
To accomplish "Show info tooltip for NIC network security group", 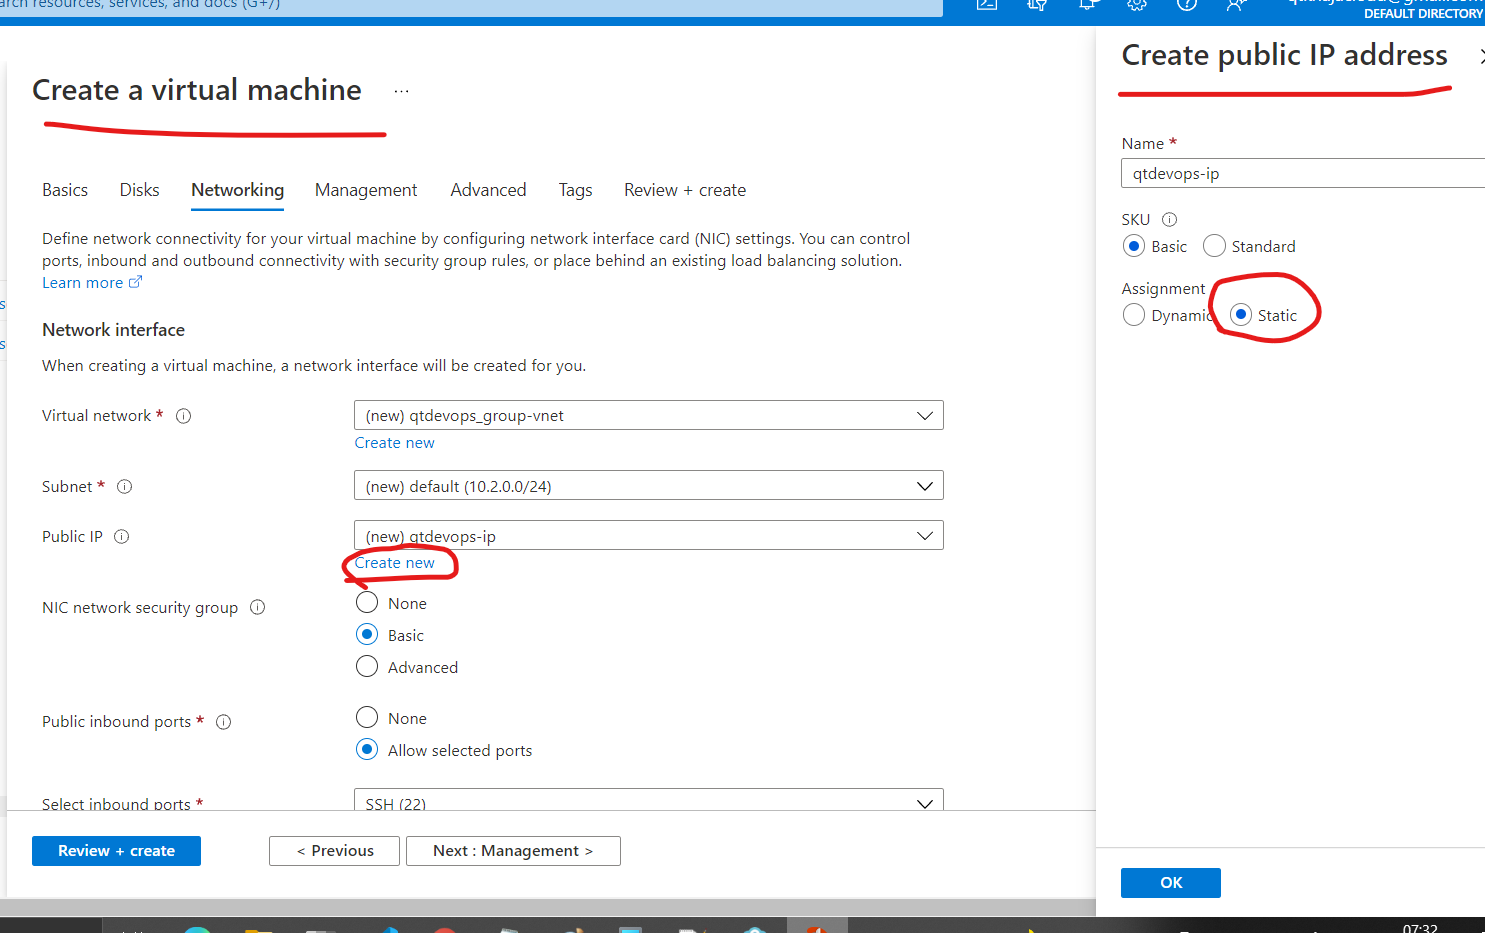I will point(257,607).
